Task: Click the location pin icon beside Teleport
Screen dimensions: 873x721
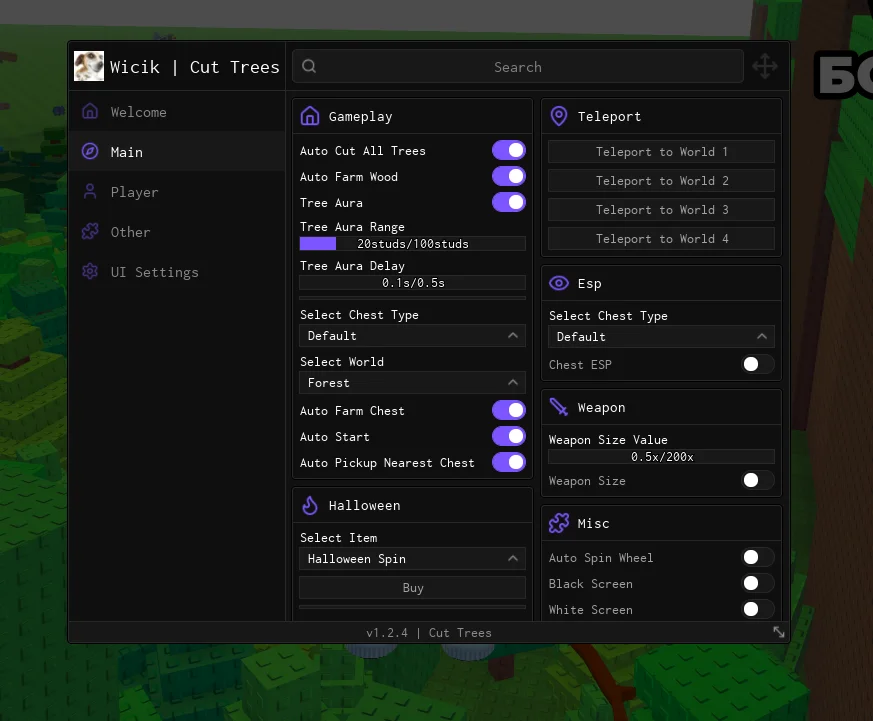Action: tap(559, 116)
